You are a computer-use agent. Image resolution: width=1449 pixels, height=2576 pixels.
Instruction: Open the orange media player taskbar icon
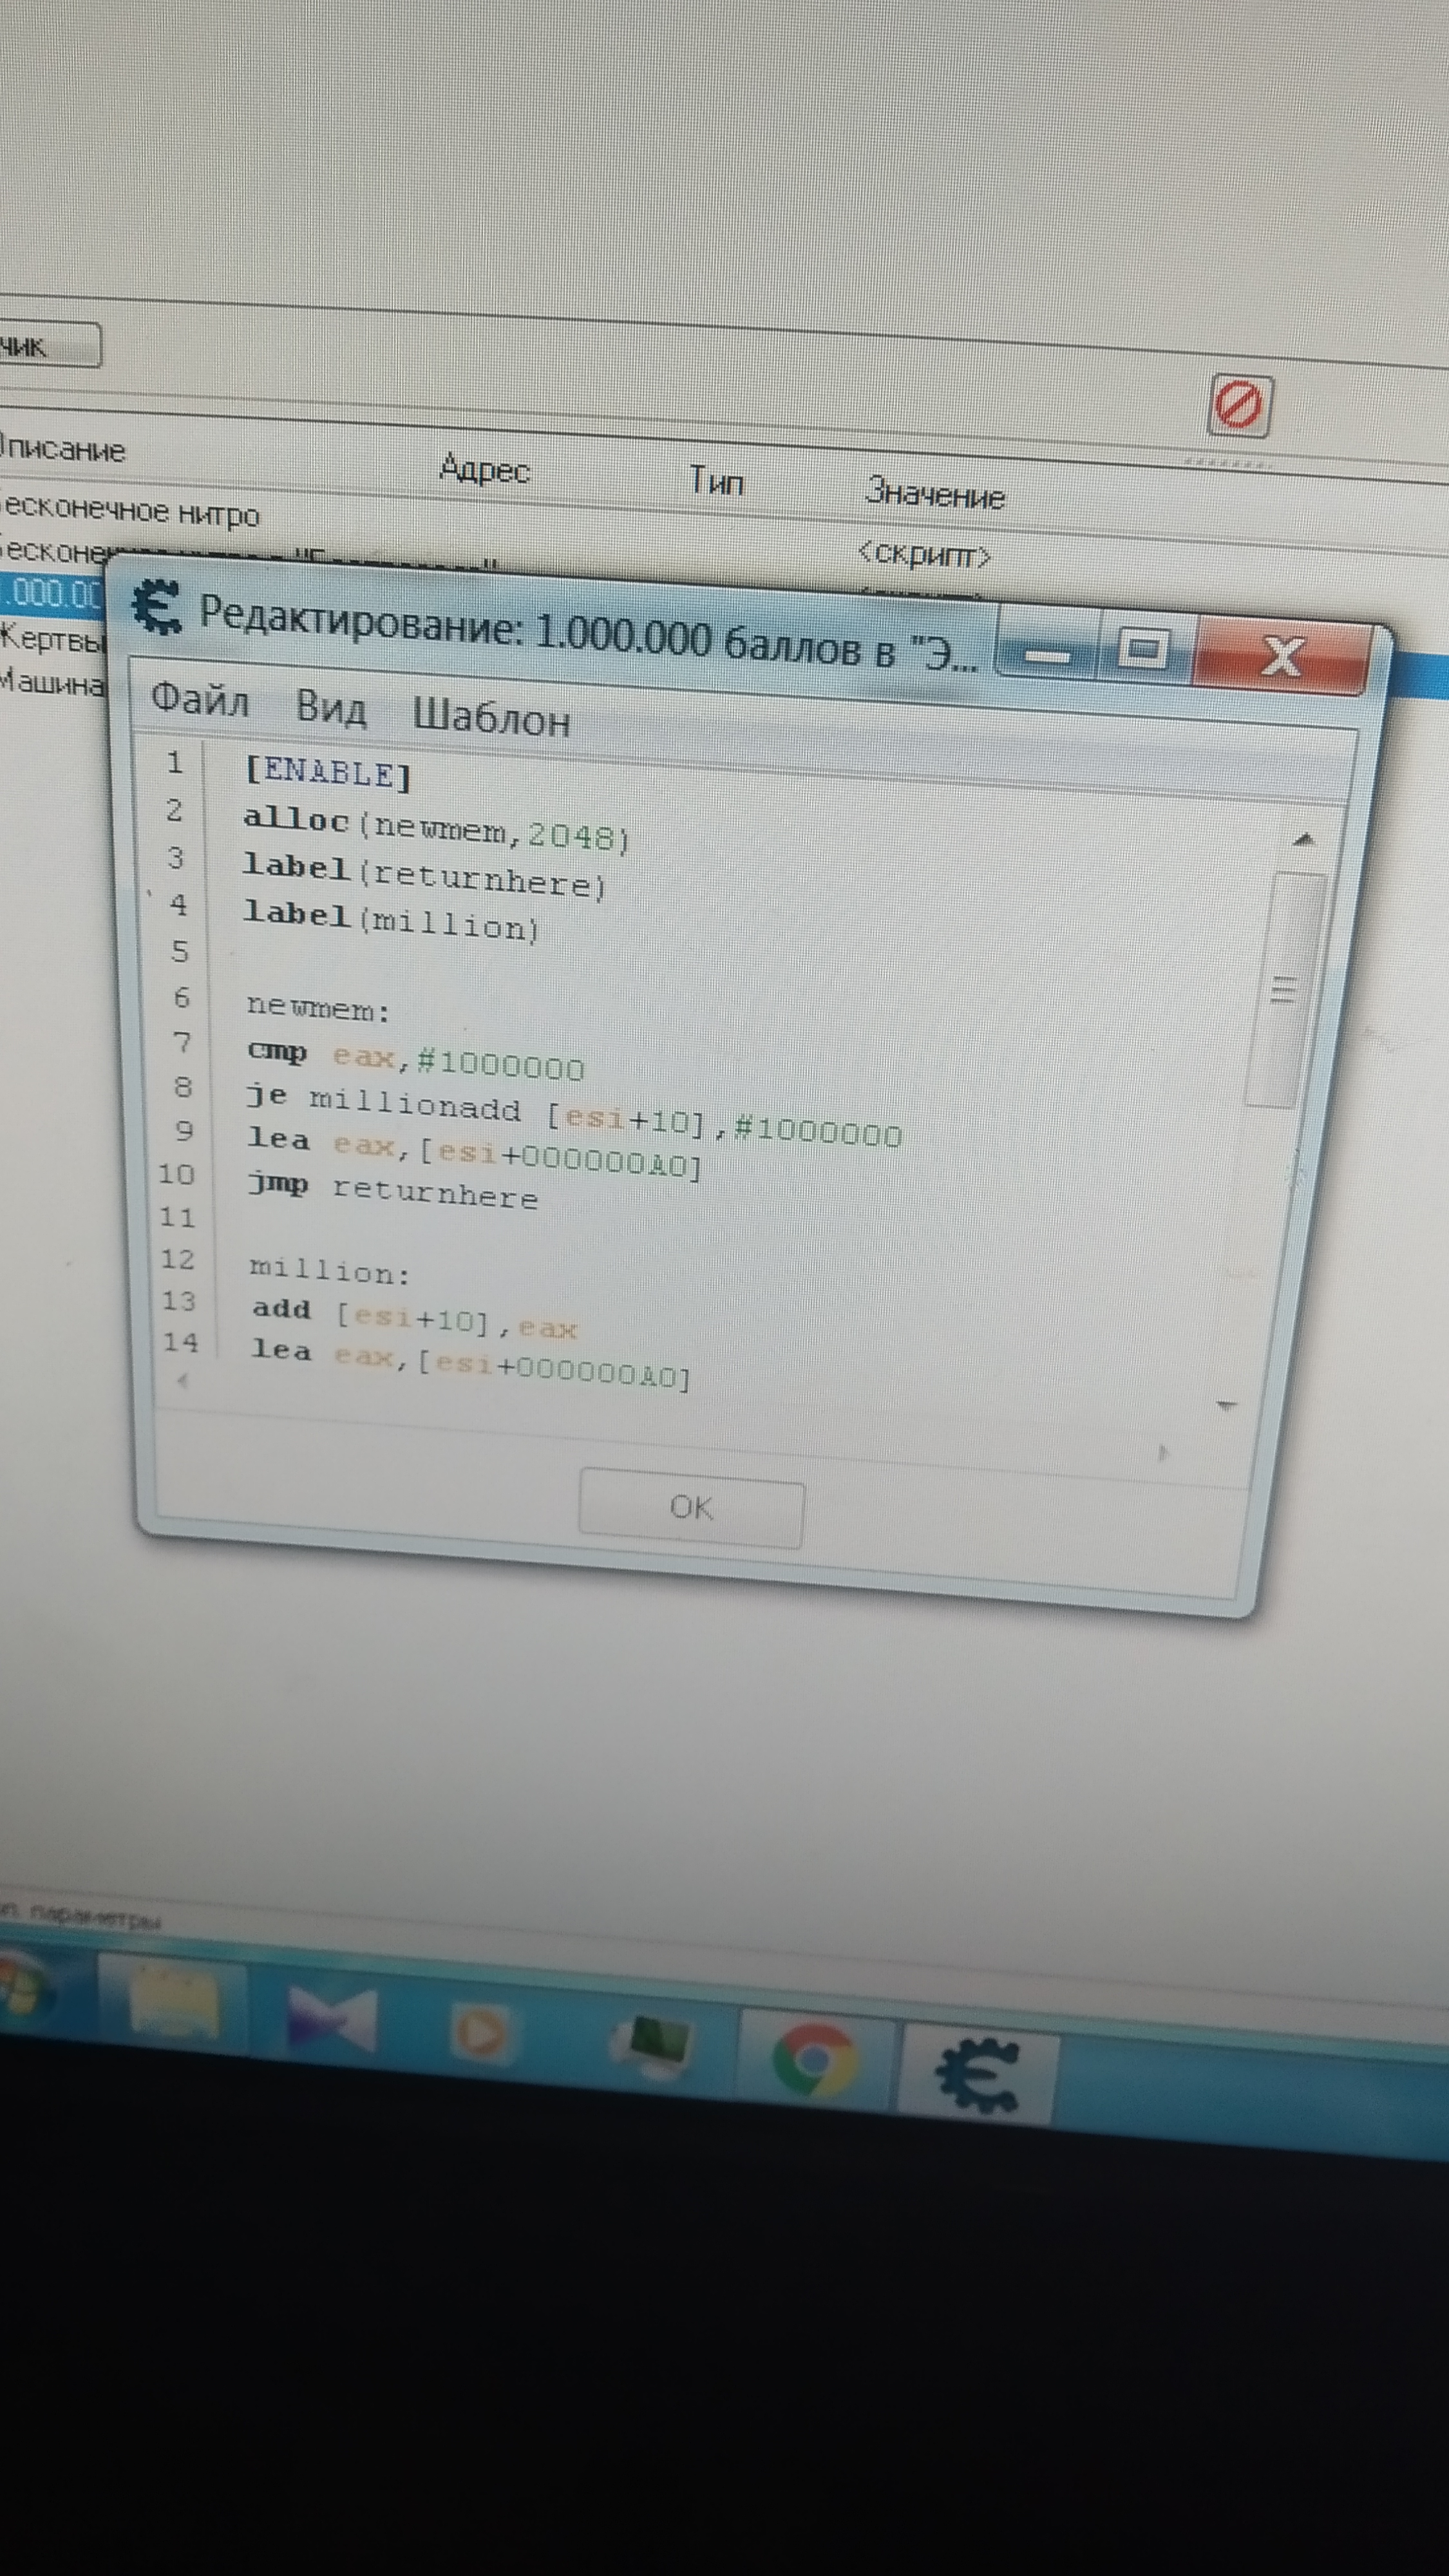[x=481, y=2032]
